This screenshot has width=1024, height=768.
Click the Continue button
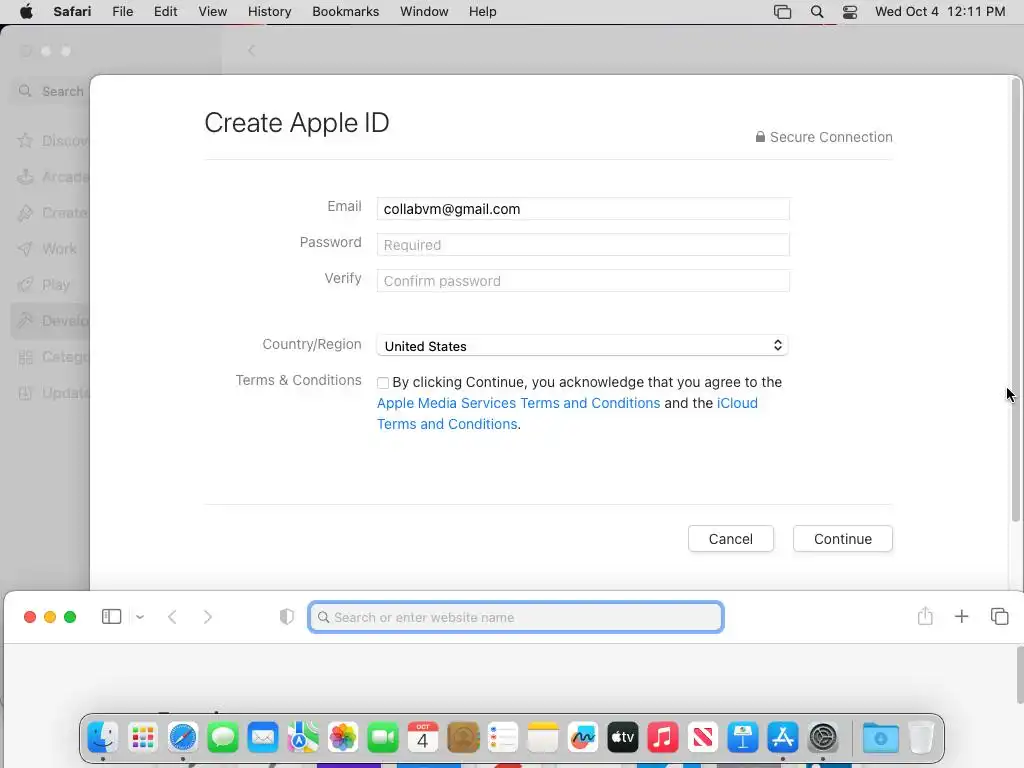(x=842, y=539)
